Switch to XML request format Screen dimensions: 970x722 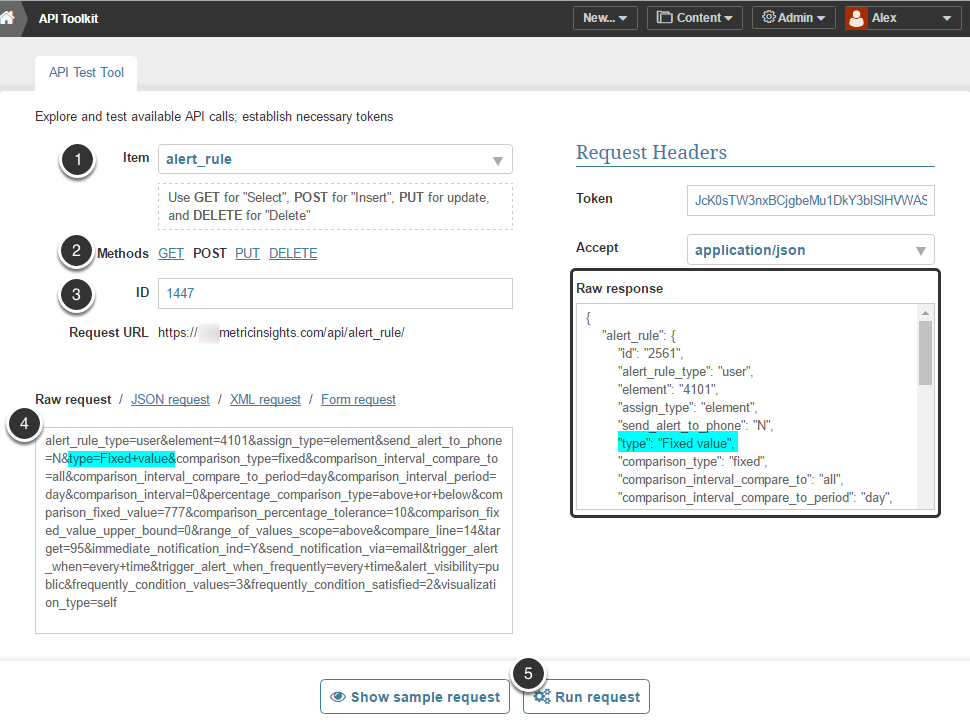pos(265,399)
